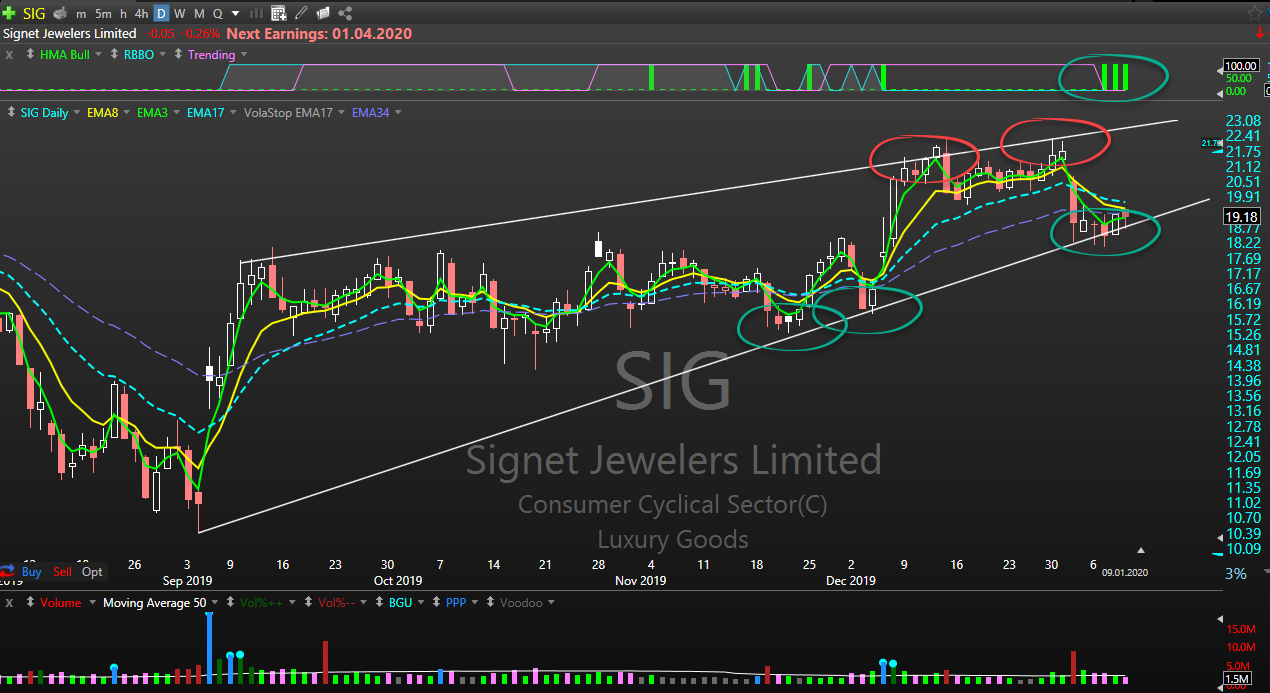Click the printer icon beside SIG

(60, 13)
